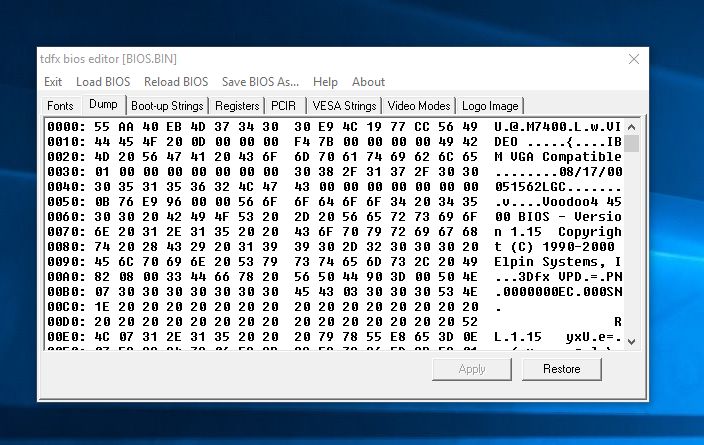Click ASCII text 'Elpin Systems, I'
Image resolution: width=704 pixels, height=445 pixels.
pyautogui.click(x=558, y=262)
